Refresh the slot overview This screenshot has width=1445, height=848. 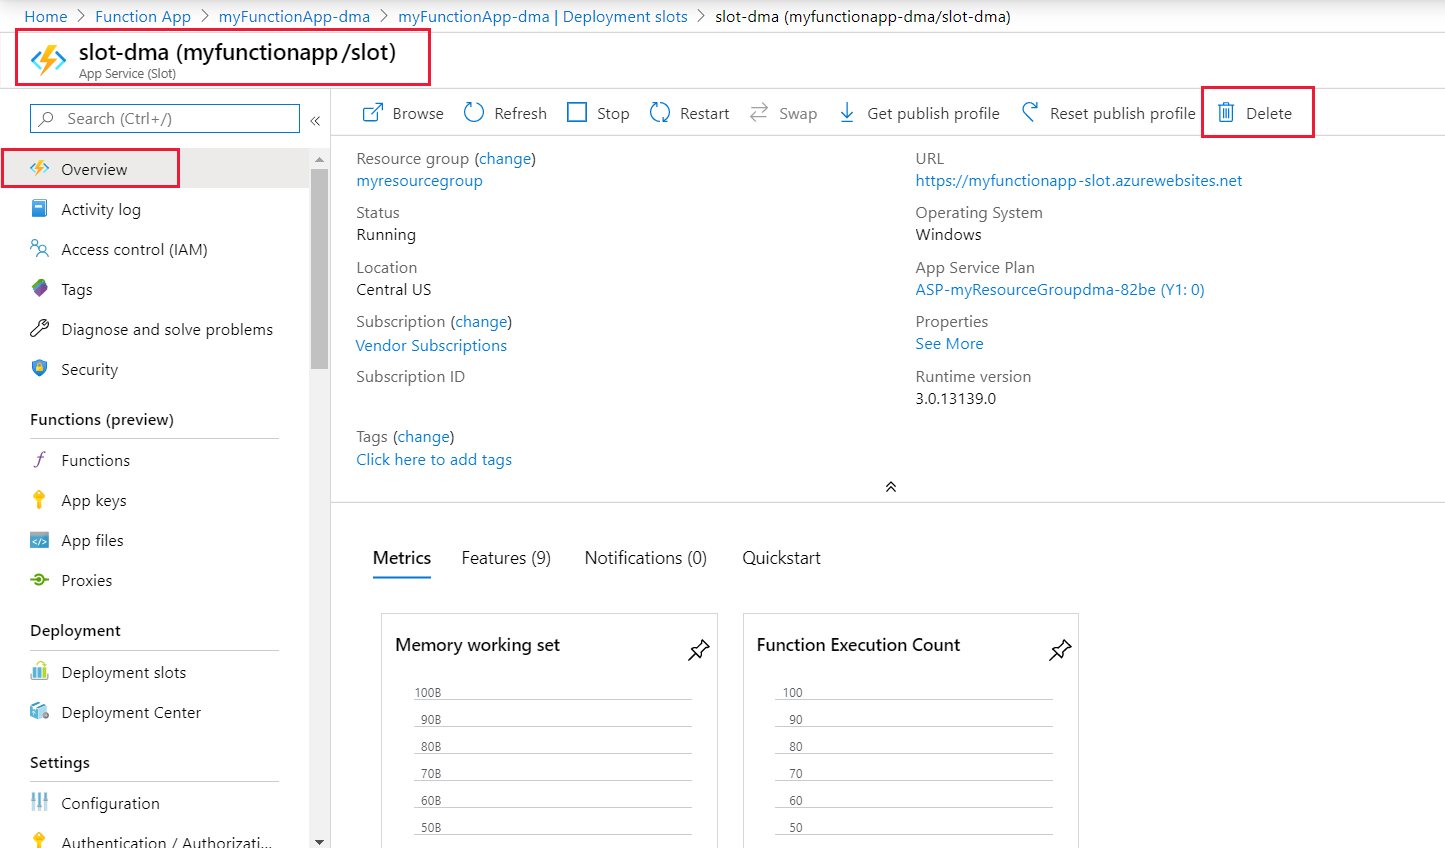[504, 112]
